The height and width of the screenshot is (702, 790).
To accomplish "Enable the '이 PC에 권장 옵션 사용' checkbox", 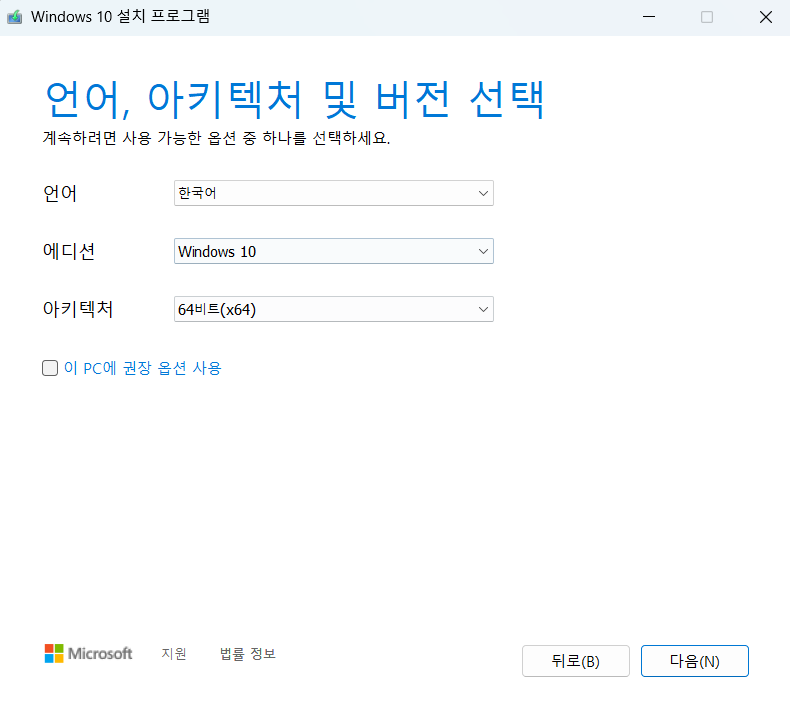I will [x=50, y=368].
